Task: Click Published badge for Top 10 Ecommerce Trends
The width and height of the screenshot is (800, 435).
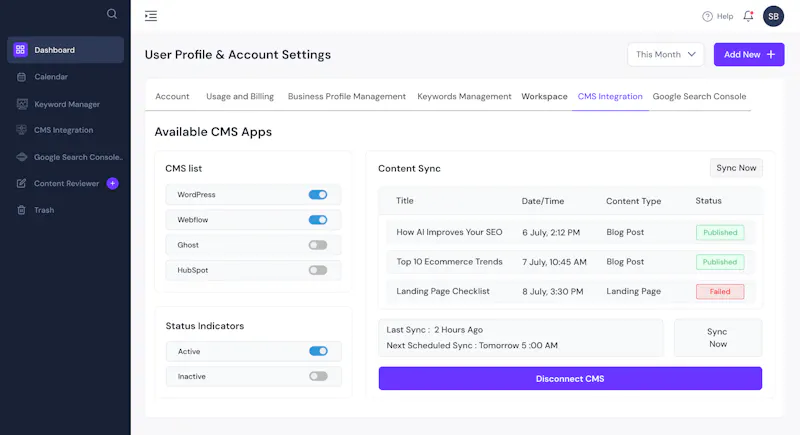Action: 720,262
